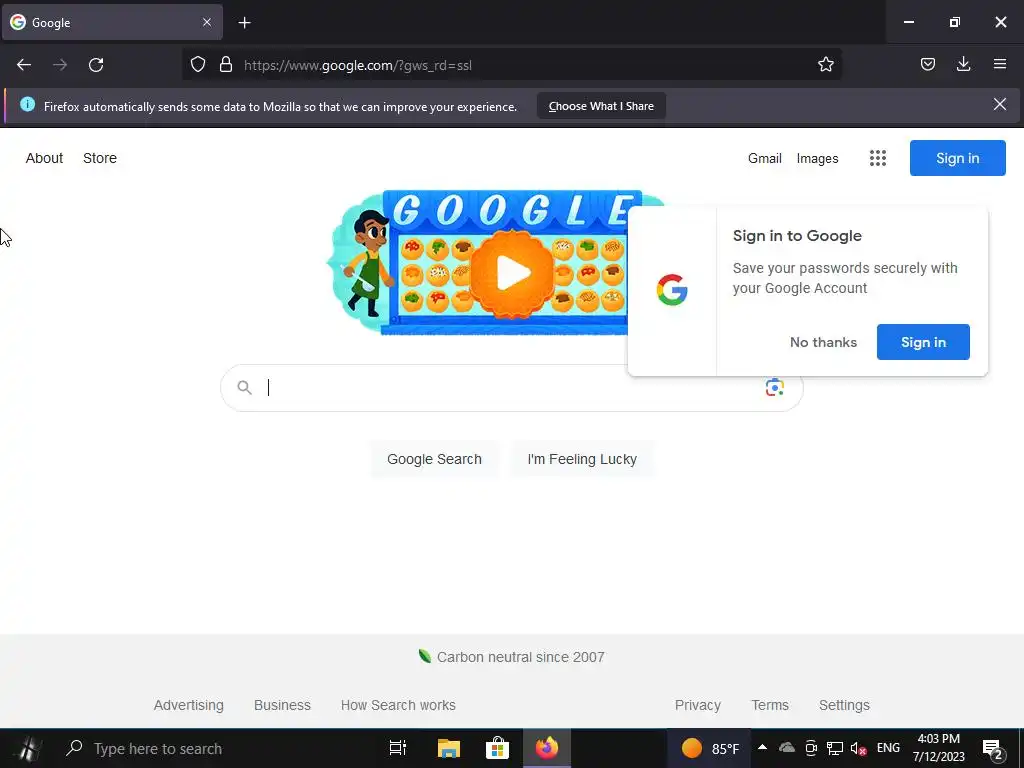Open Google apps grid
Screen dimensions: 1024x768
pos(878,158)
